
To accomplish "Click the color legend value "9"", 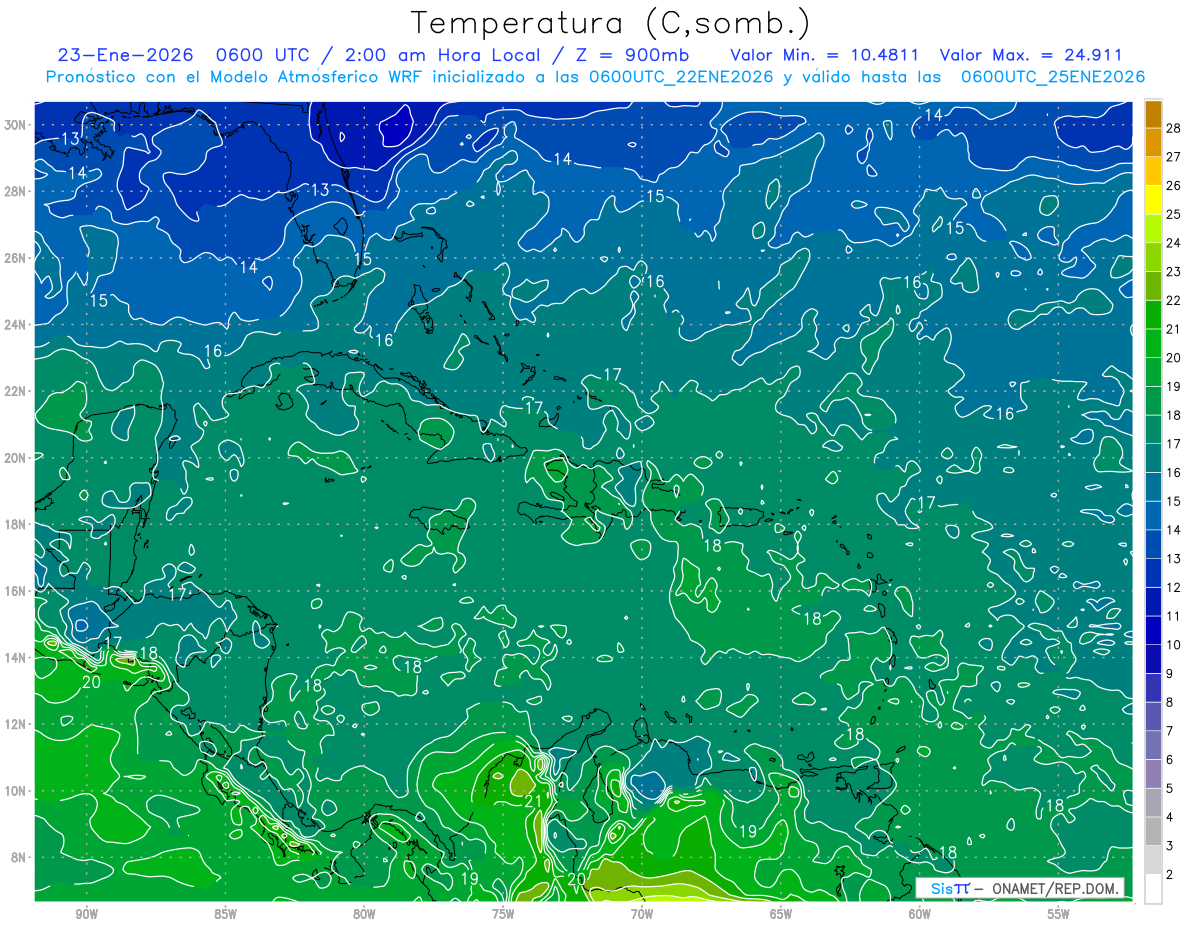I will [1170, 674].
